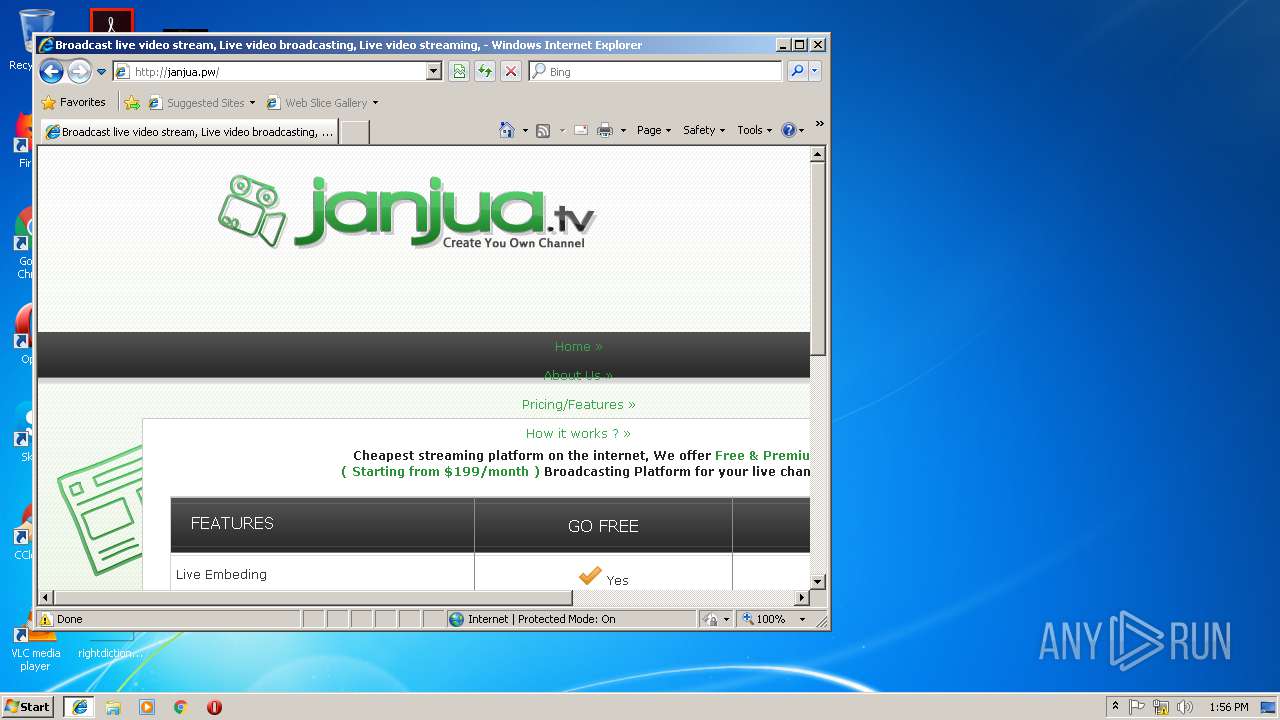1280x720 pixels.
Task: Click the red Opera taskbar icon
Action: coord(214,706)
